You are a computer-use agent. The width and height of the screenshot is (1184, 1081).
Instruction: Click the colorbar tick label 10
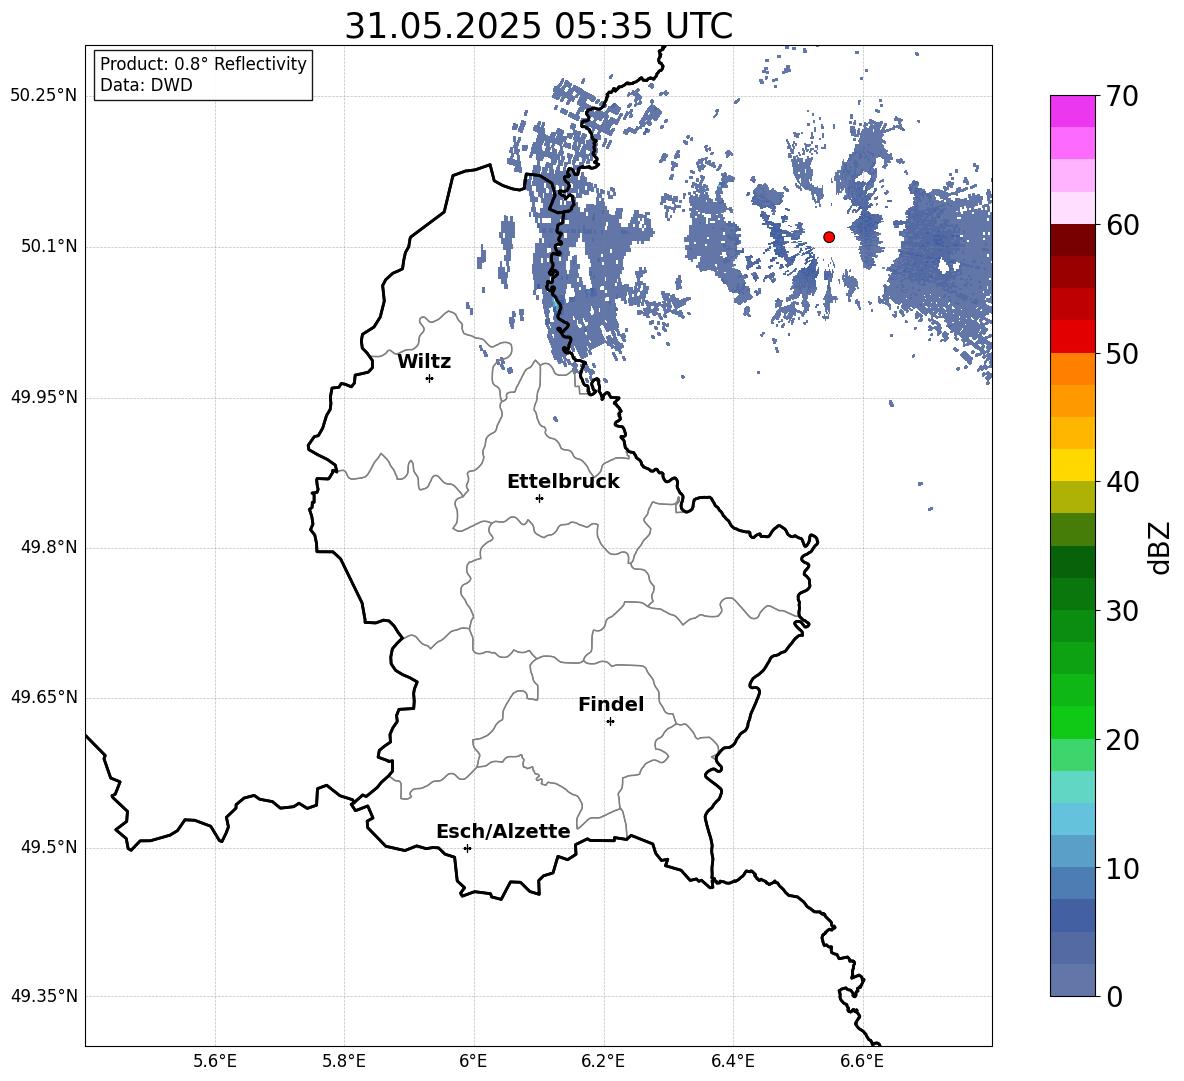(1122, 868)
